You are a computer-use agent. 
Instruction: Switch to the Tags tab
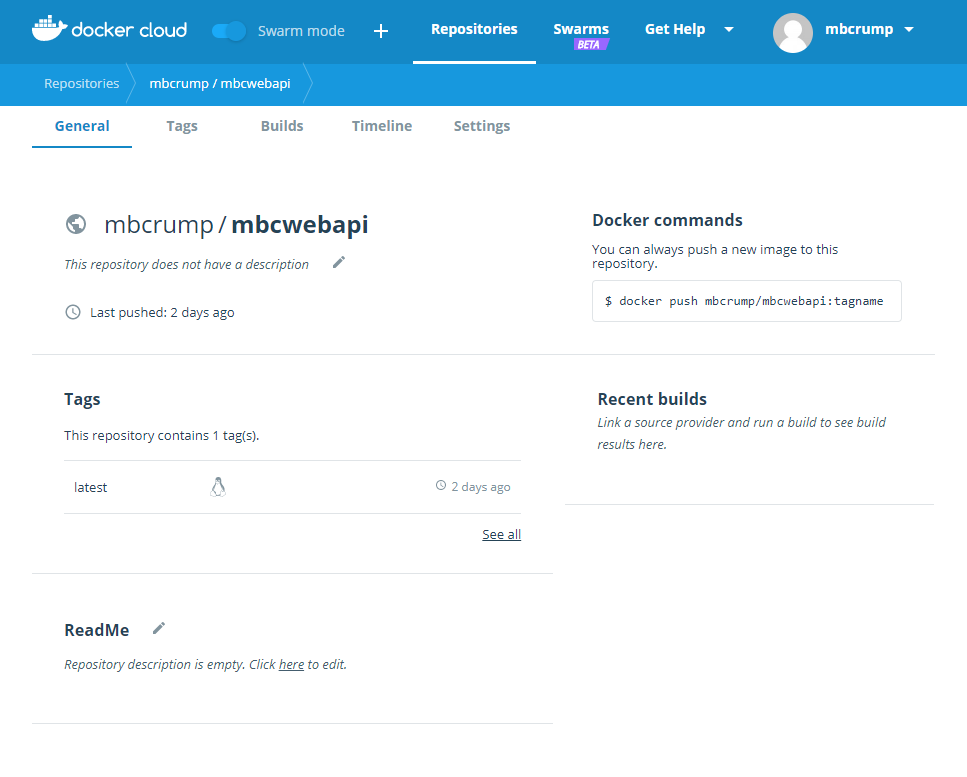point(182,126)
